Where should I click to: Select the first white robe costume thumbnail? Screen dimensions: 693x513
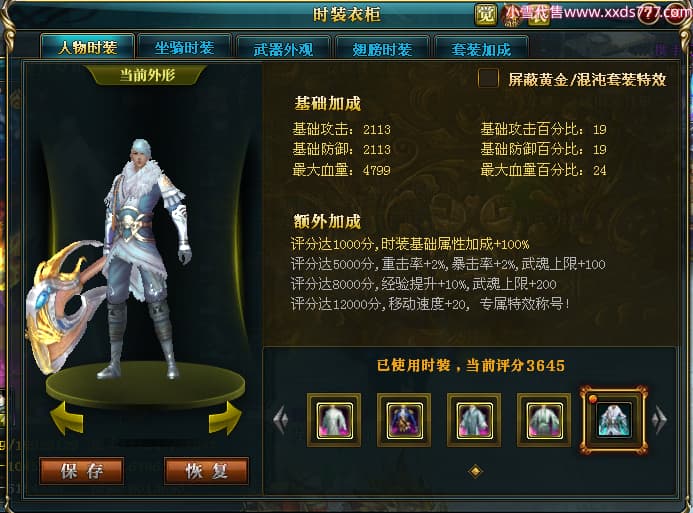click(x=334, y=420)
